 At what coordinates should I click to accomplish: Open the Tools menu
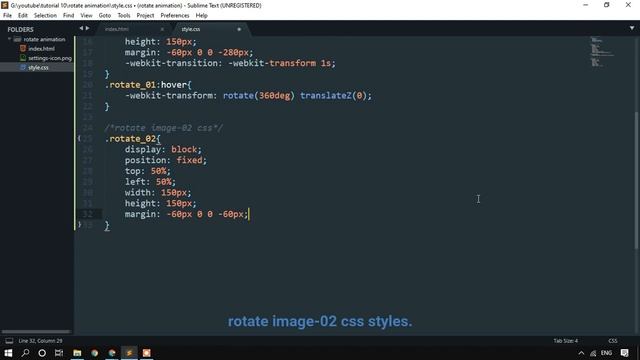[124, 16]
